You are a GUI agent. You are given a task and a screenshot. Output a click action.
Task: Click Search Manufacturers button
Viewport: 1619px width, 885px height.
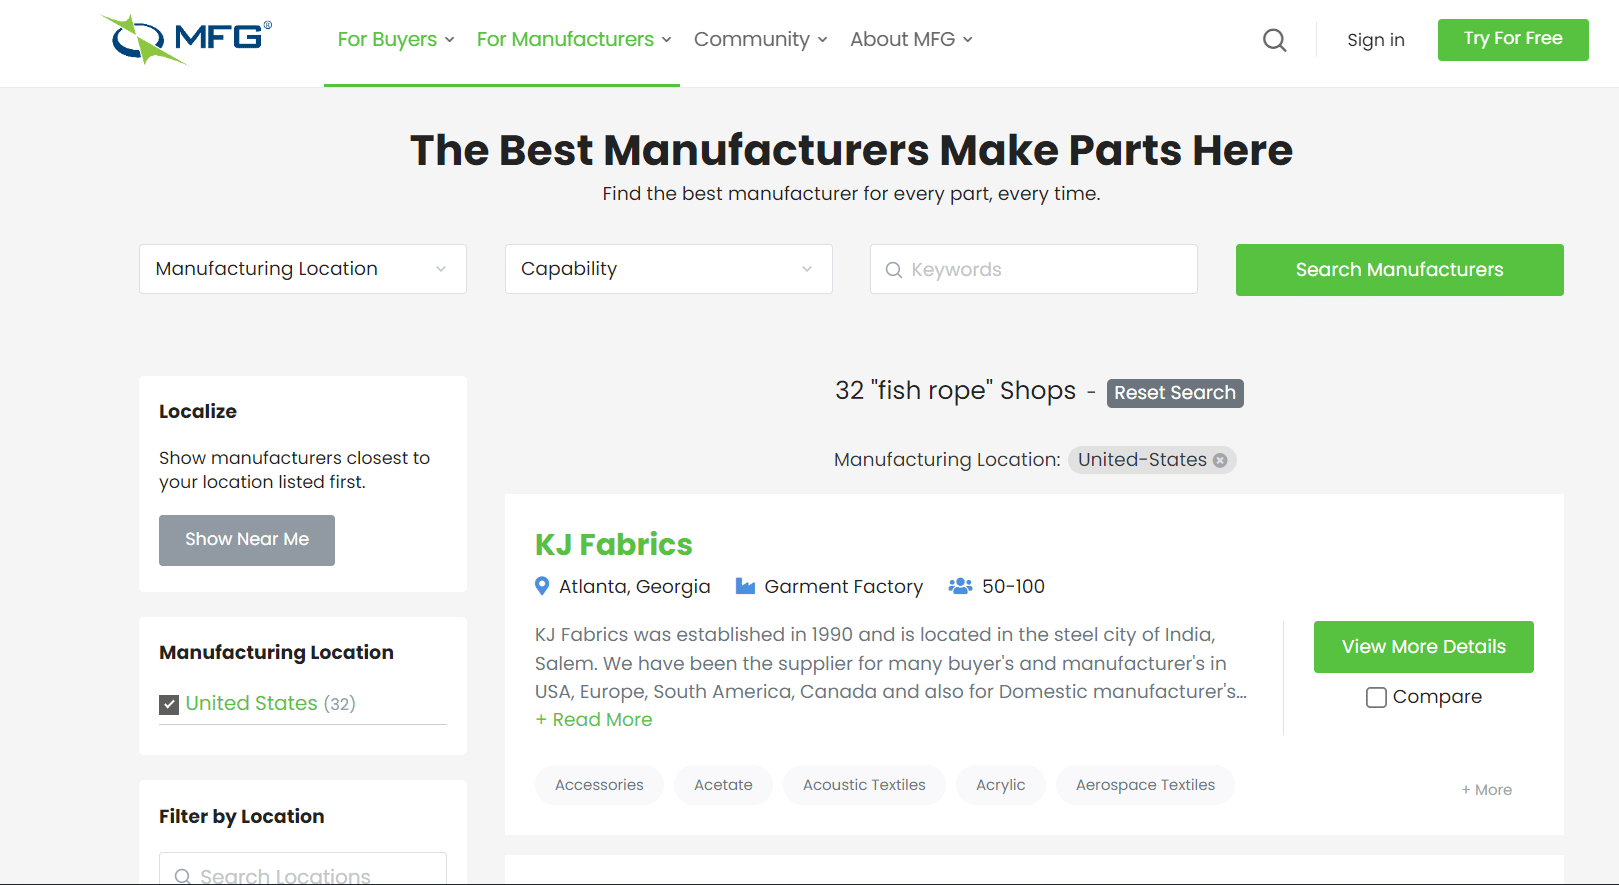point(1400,270)
